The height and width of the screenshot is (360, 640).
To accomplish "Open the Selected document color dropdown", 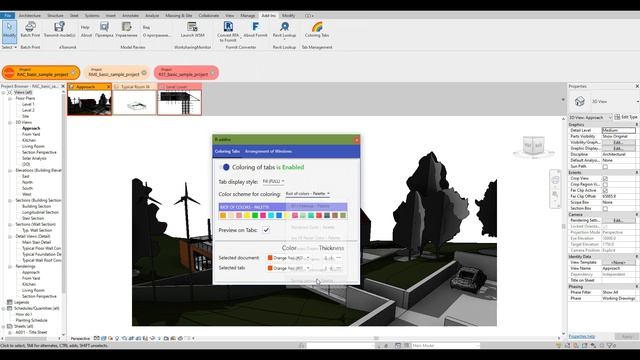I will 288,258.
